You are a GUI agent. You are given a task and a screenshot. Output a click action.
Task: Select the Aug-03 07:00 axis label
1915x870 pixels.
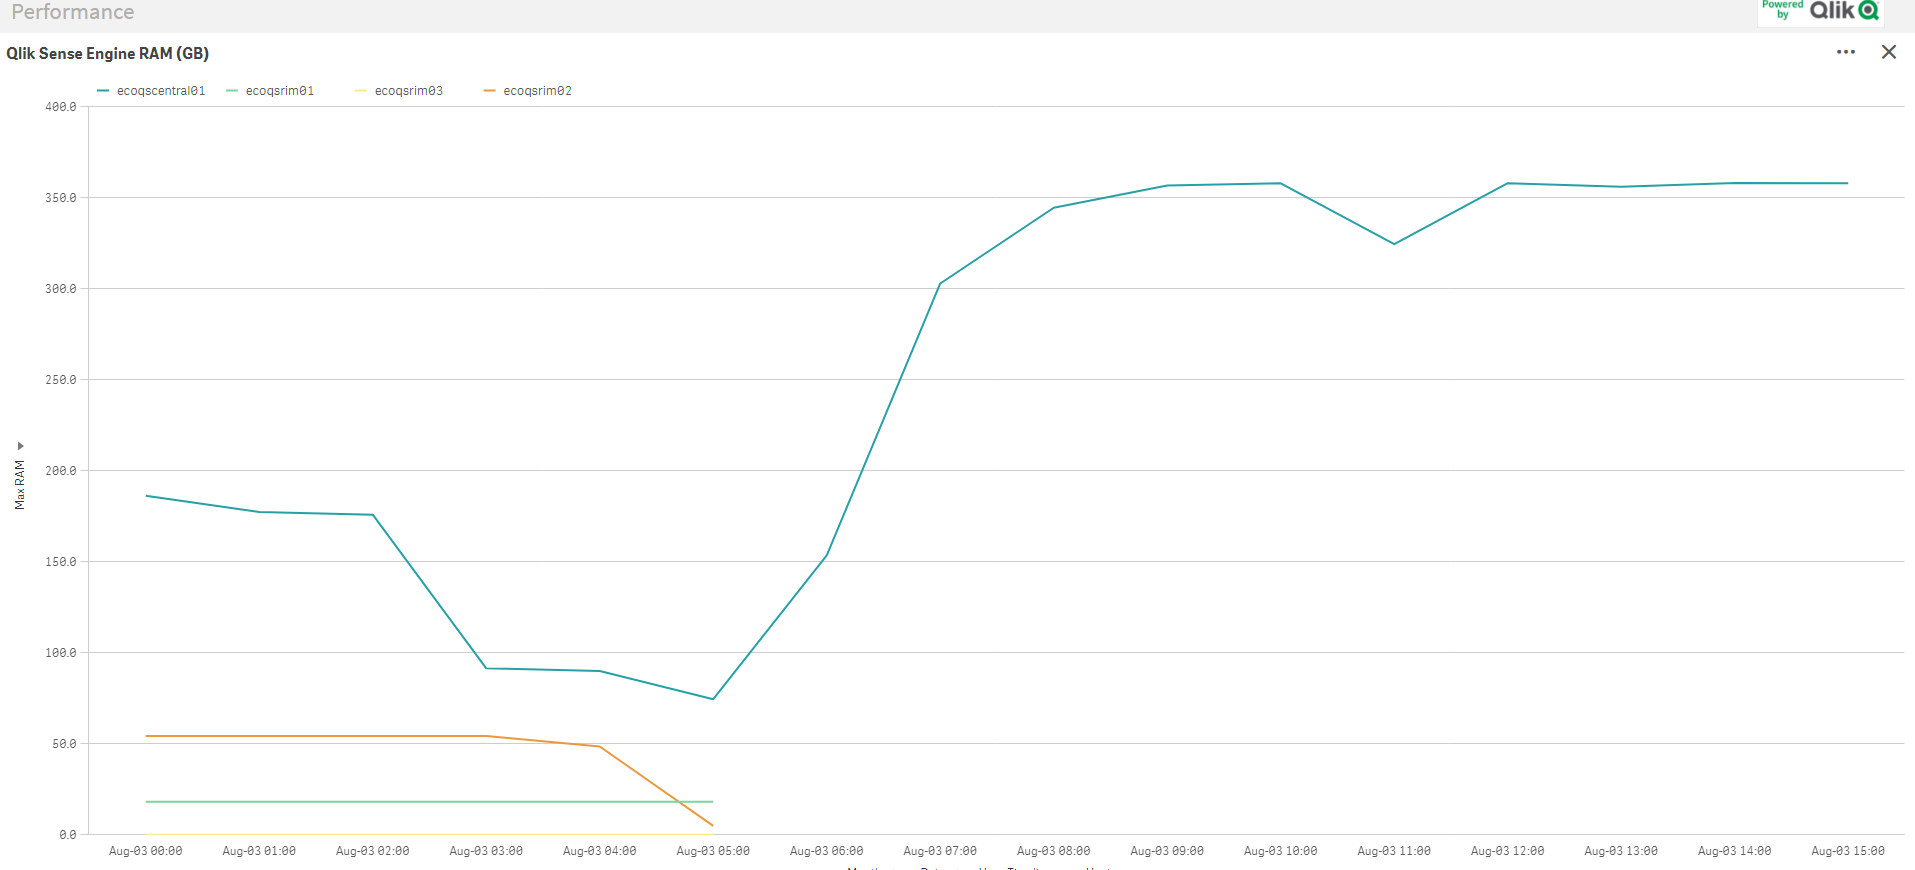pyautogui.click(x=940, y=851)
